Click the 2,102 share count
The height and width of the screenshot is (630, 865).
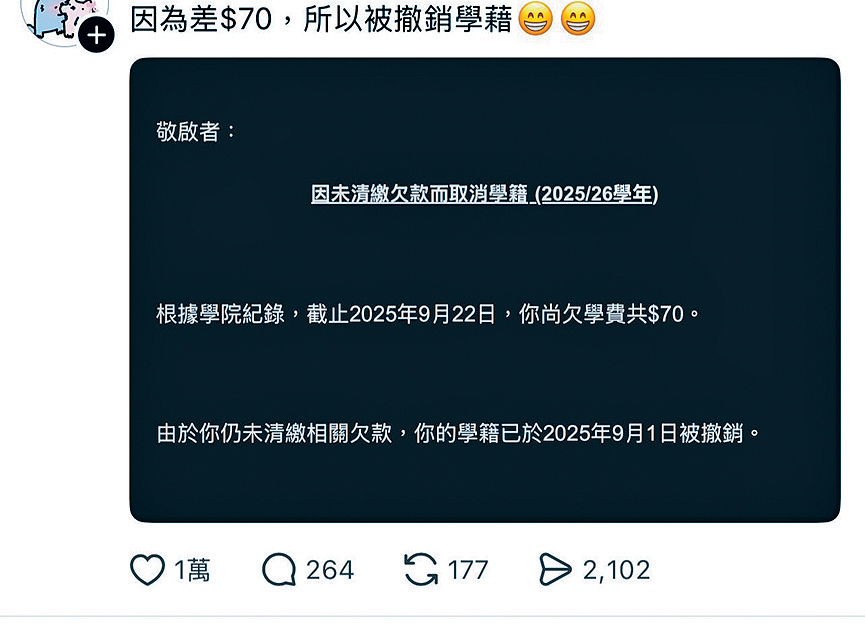pos(616,570)
